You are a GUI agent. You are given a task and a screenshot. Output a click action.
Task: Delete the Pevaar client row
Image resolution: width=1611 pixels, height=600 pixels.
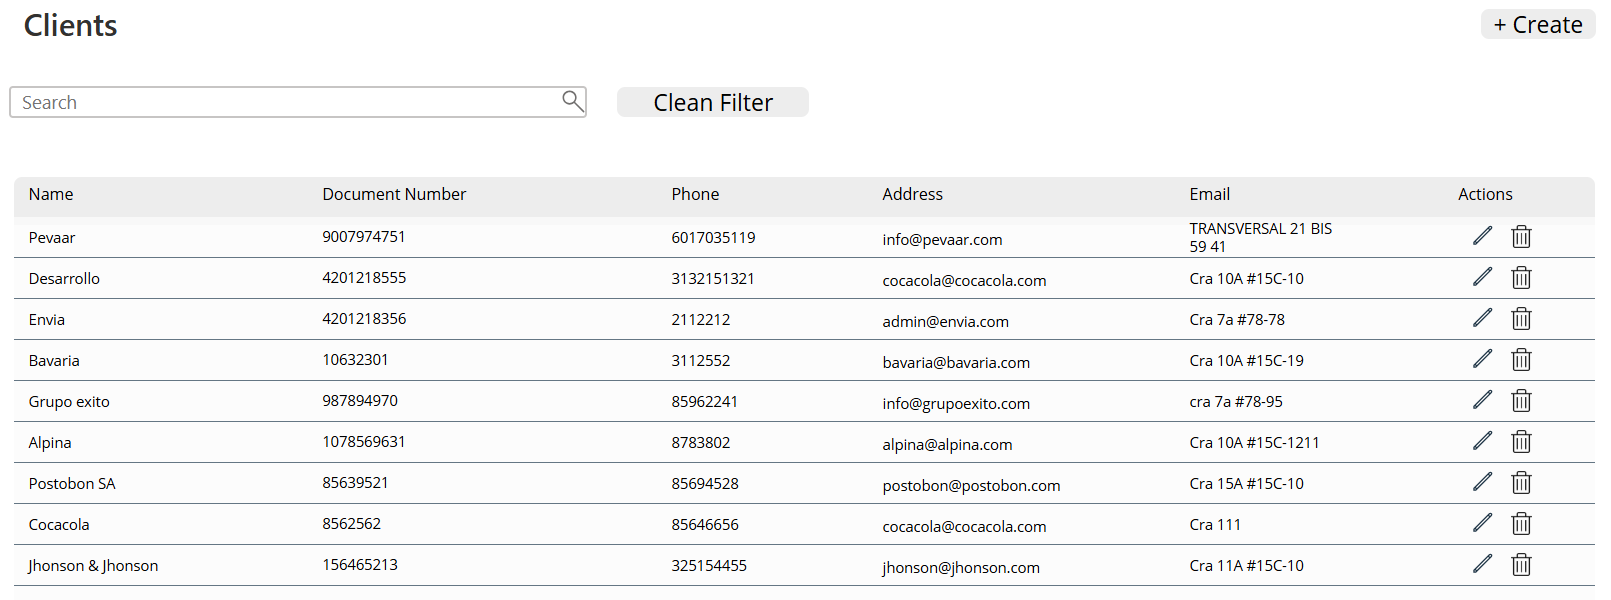tap(1521, 236)
